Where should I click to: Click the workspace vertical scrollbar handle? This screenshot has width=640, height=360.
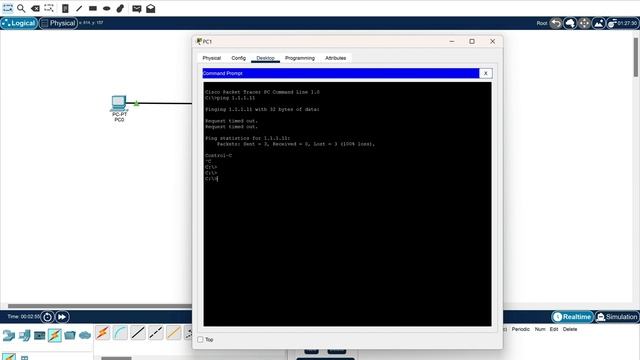(636, 57)
